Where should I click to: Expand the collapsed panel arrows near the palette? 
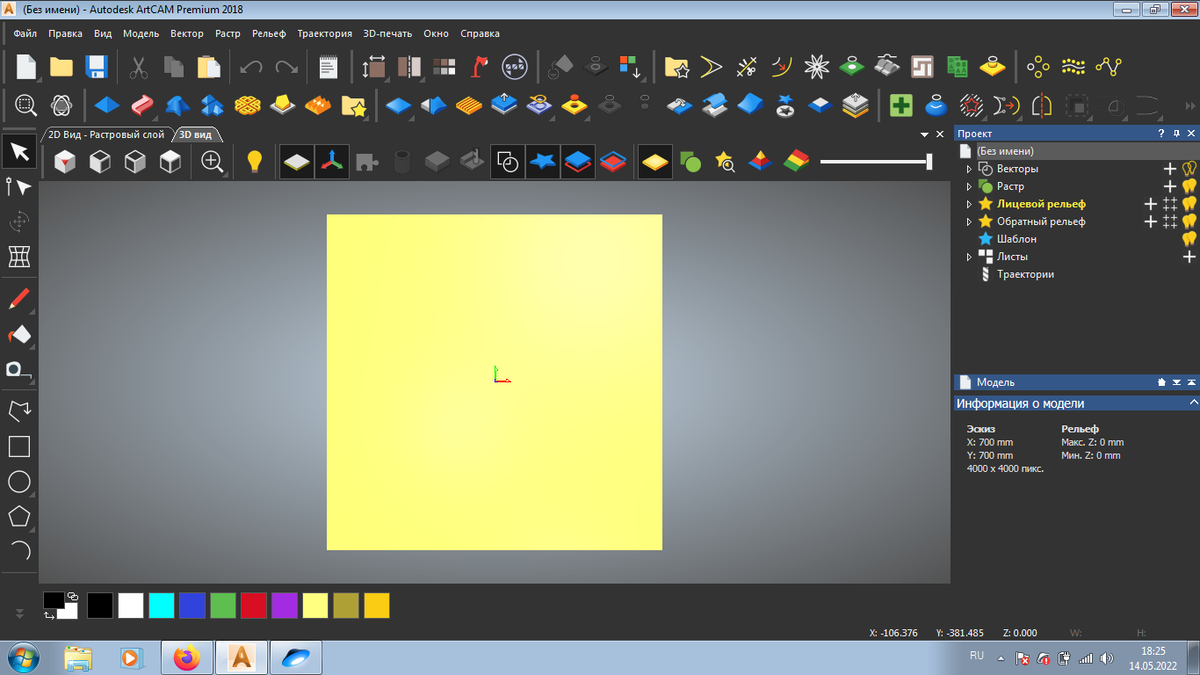[x=18, y=612]
